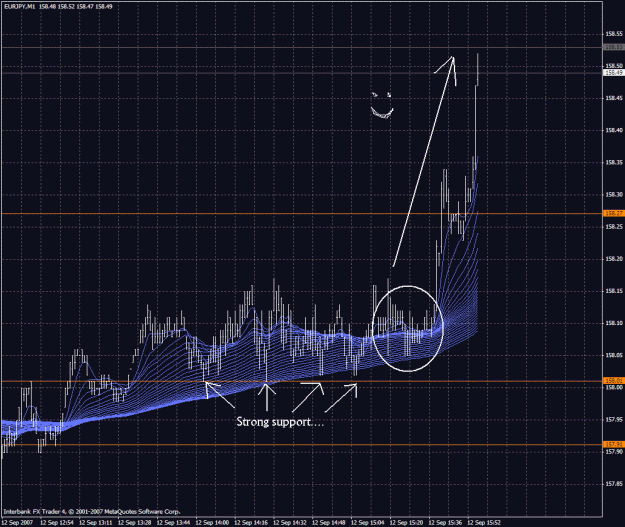Click the 158.45 price axis label

[614, 98]
